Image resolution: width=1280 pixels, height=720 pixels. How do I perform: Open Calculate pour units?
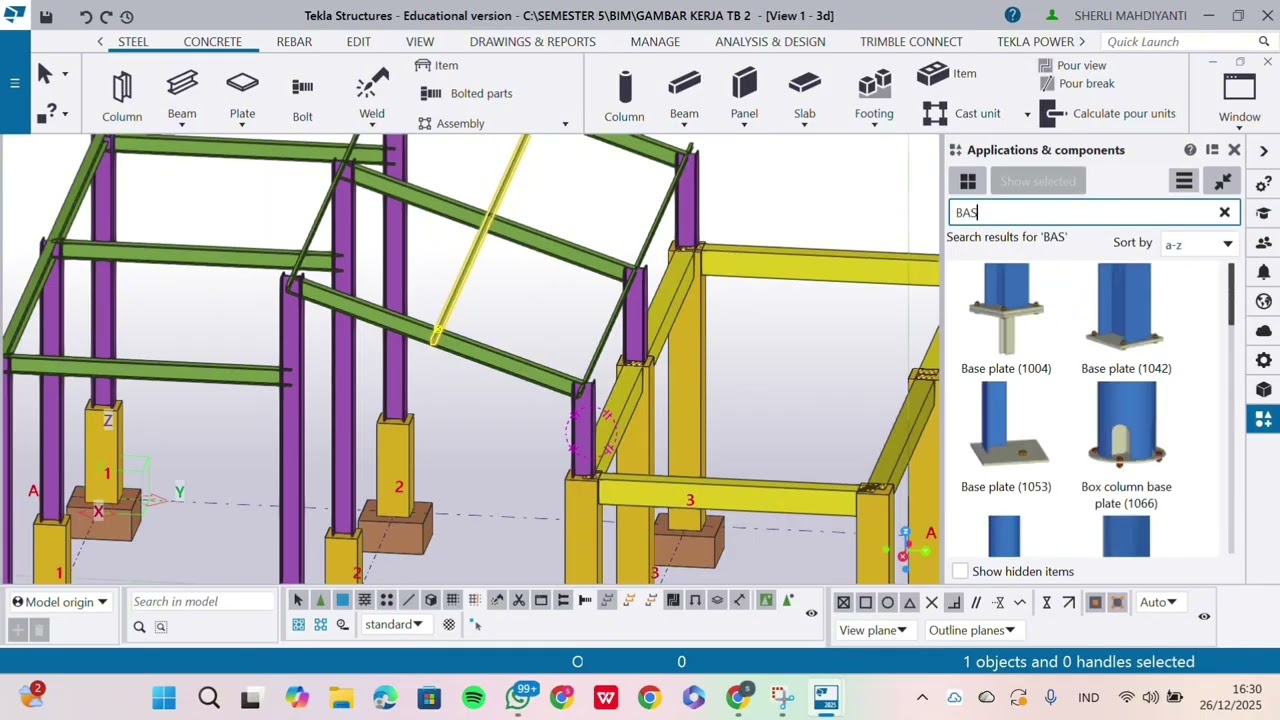(x=1109, y=113)
